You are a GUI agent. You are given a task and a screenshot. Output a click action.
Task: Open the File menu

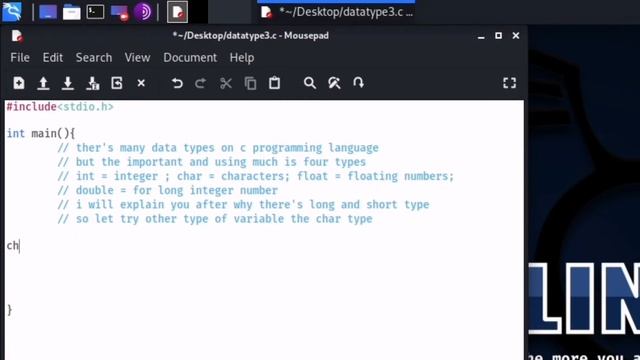(x=20, y=58)
